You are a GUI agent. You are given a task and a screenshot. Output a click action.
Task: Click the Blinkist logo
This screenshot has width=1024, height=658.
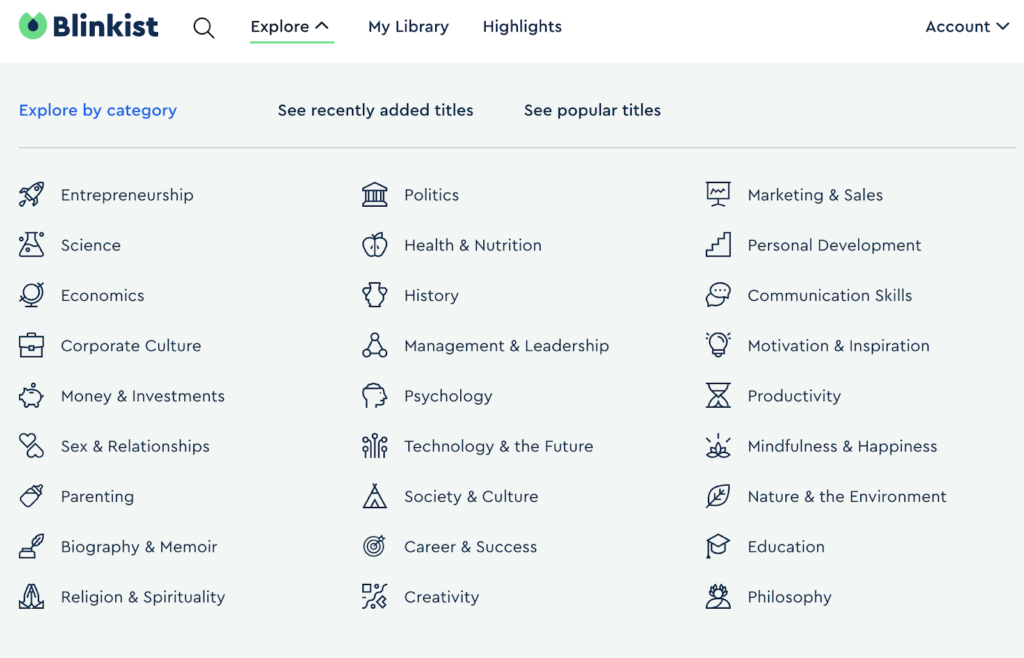89,27
